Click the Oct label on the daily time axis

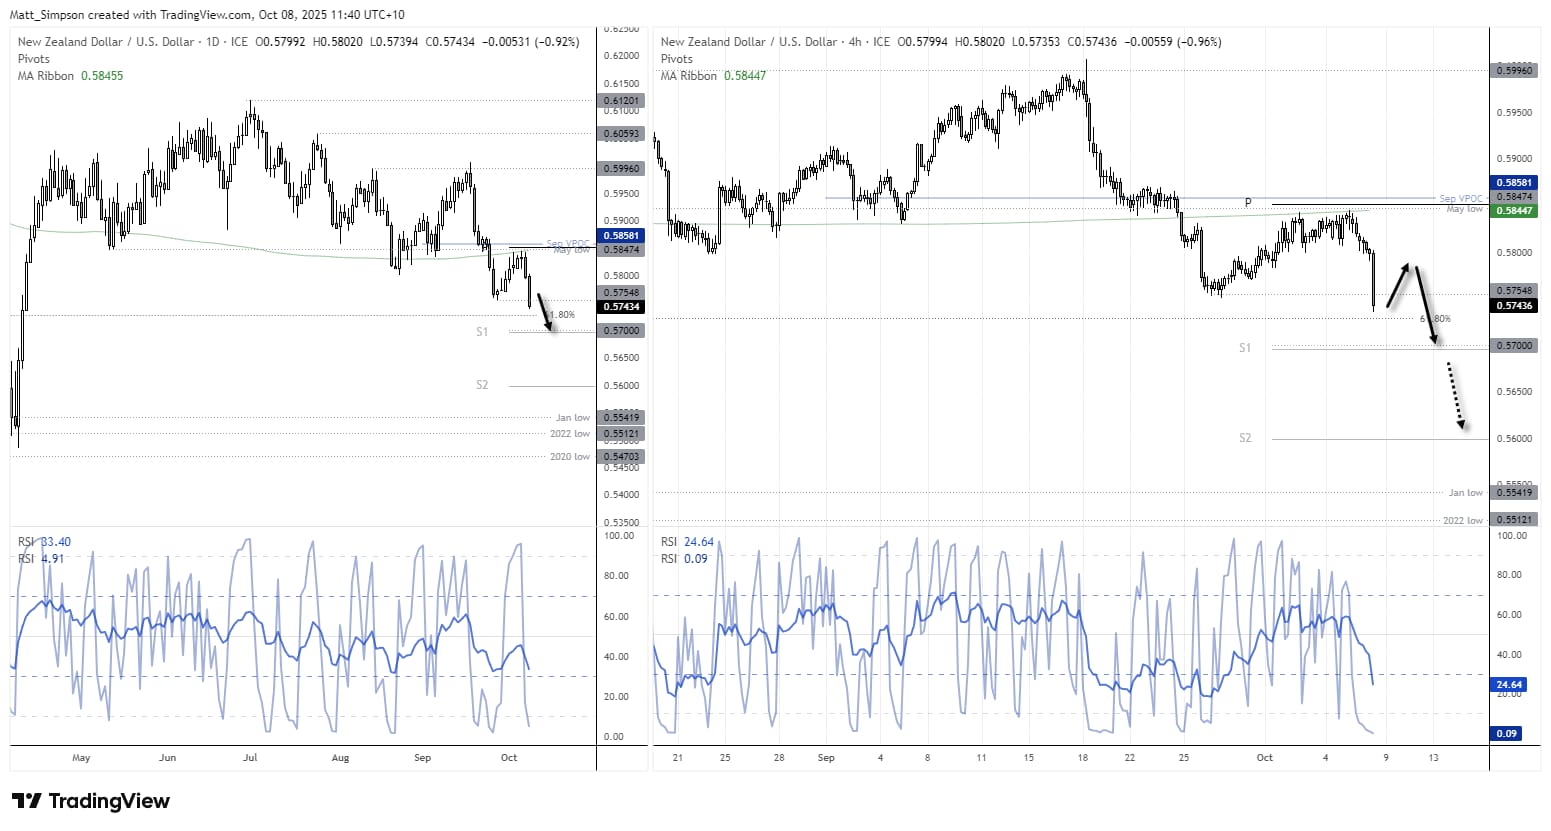509,758
